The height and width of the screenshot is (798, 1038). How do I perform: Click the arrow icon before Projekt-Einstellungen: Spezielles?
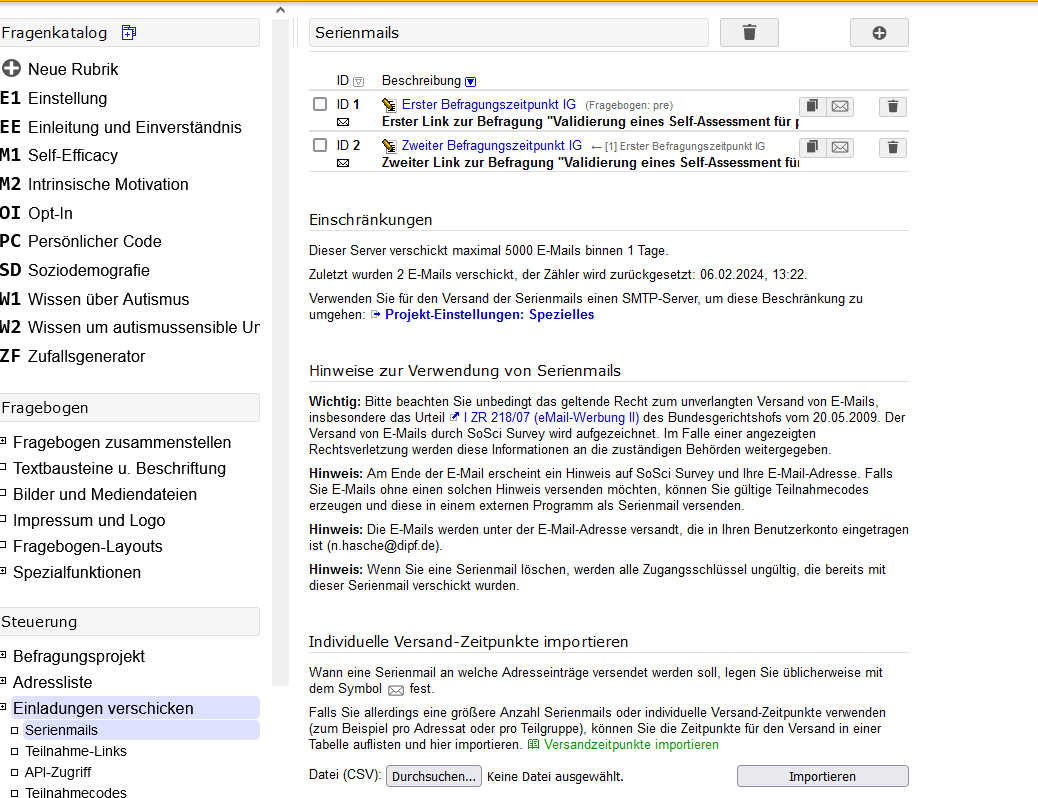pyautogui.click(x=375, y=315)
